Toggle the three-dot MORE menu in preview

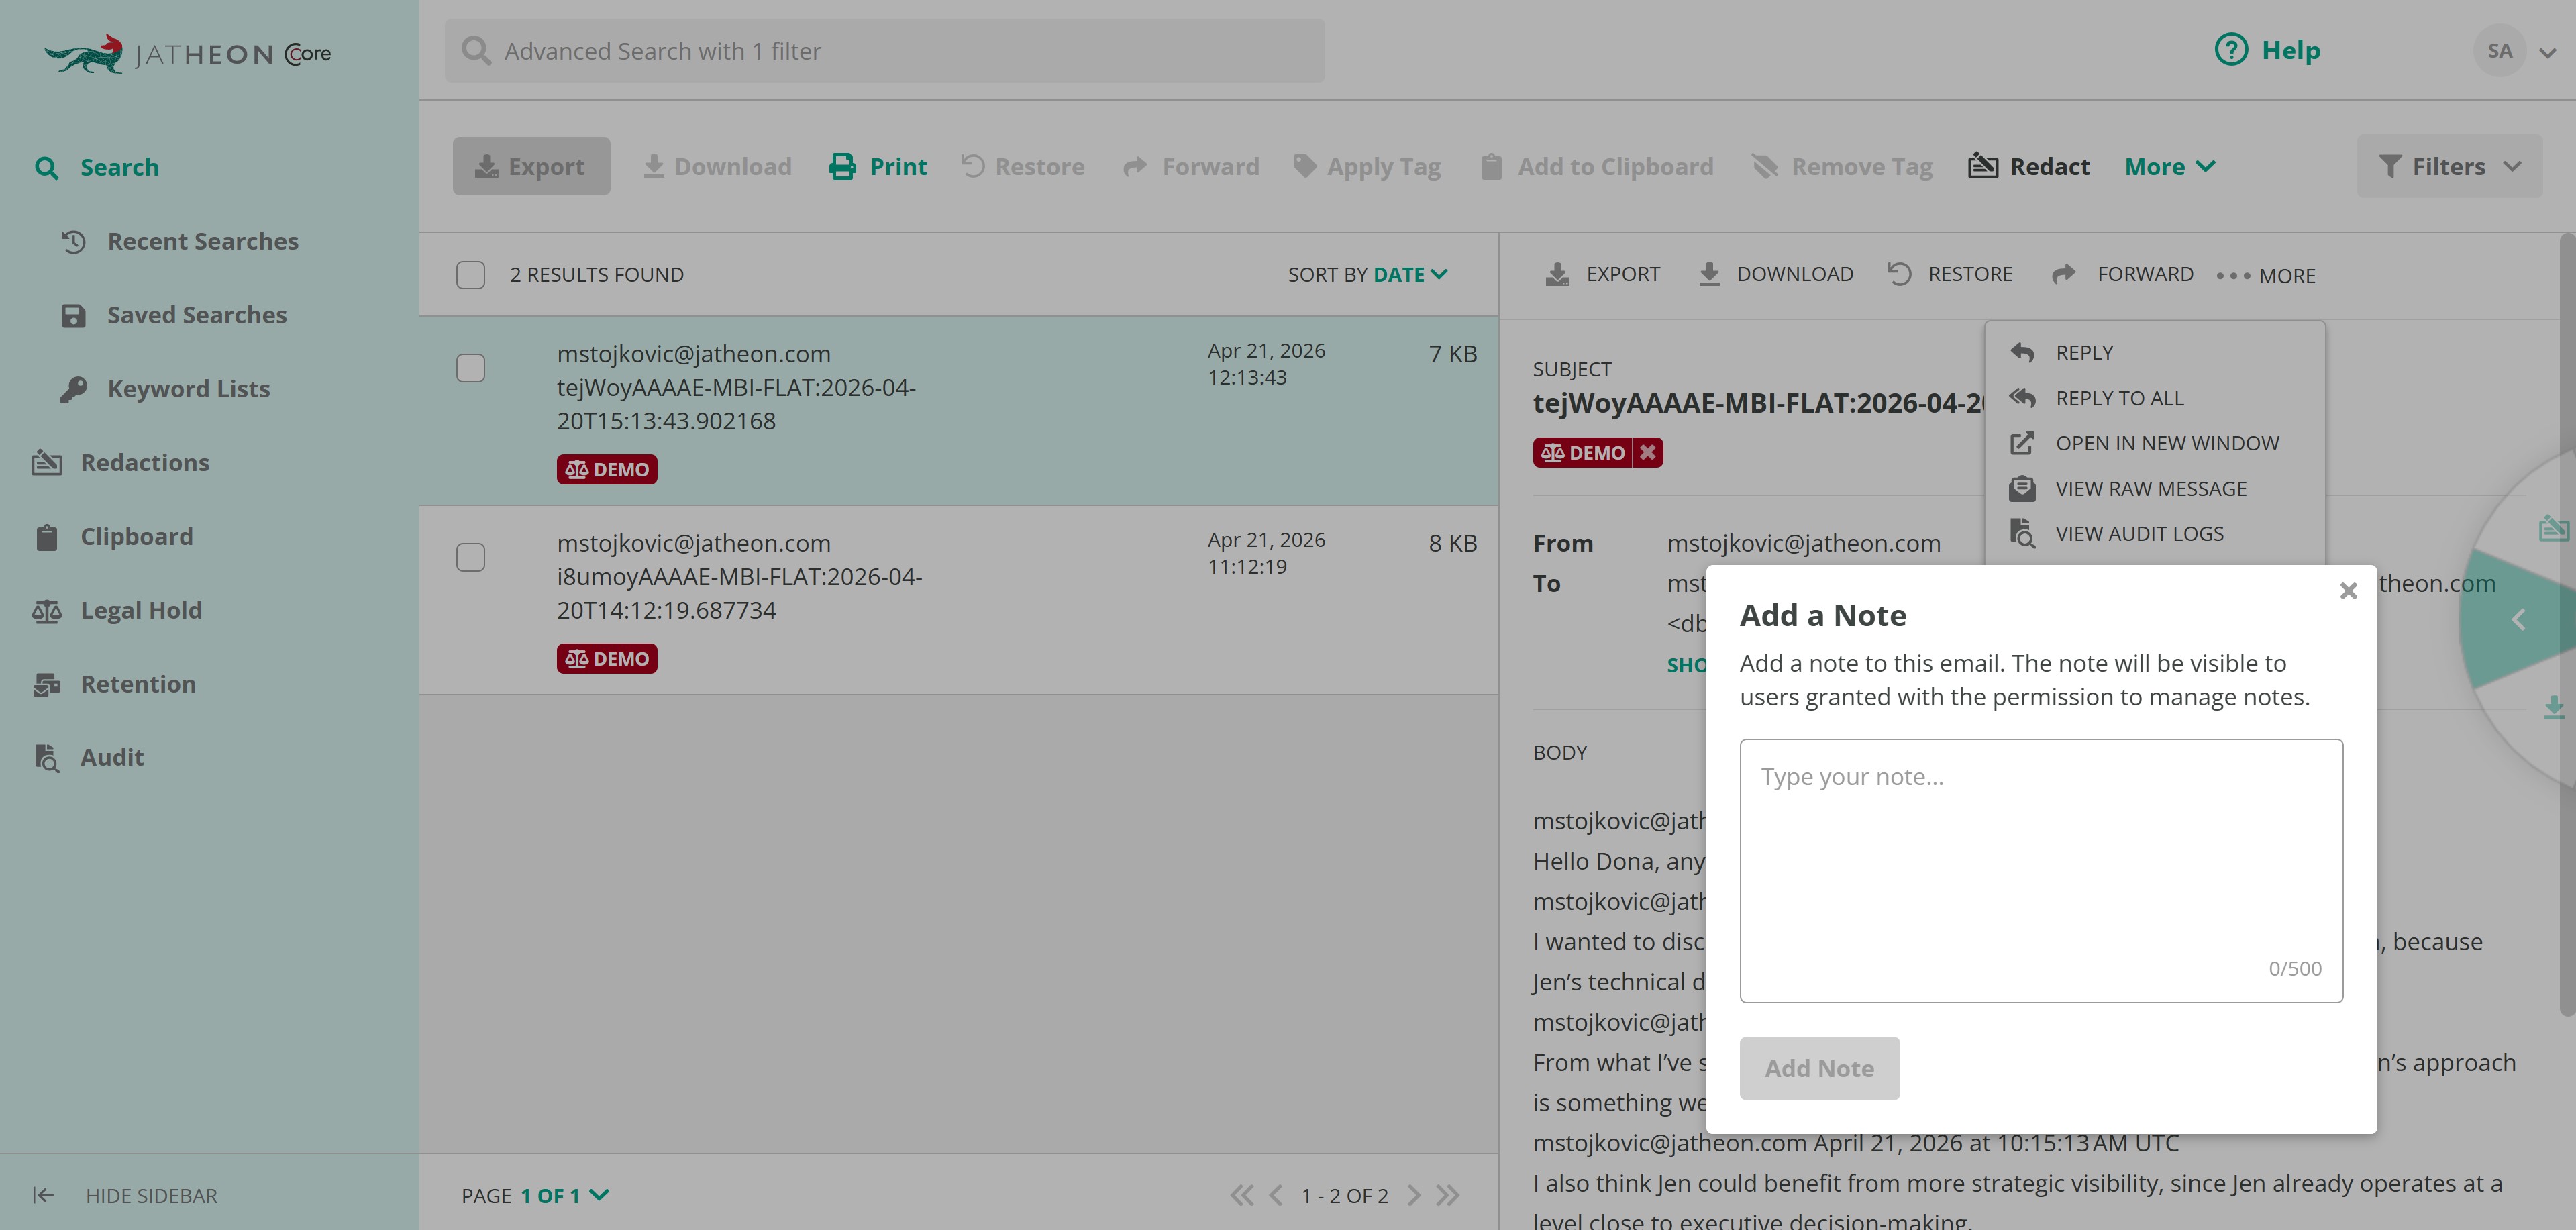(x=2265, y=275)
